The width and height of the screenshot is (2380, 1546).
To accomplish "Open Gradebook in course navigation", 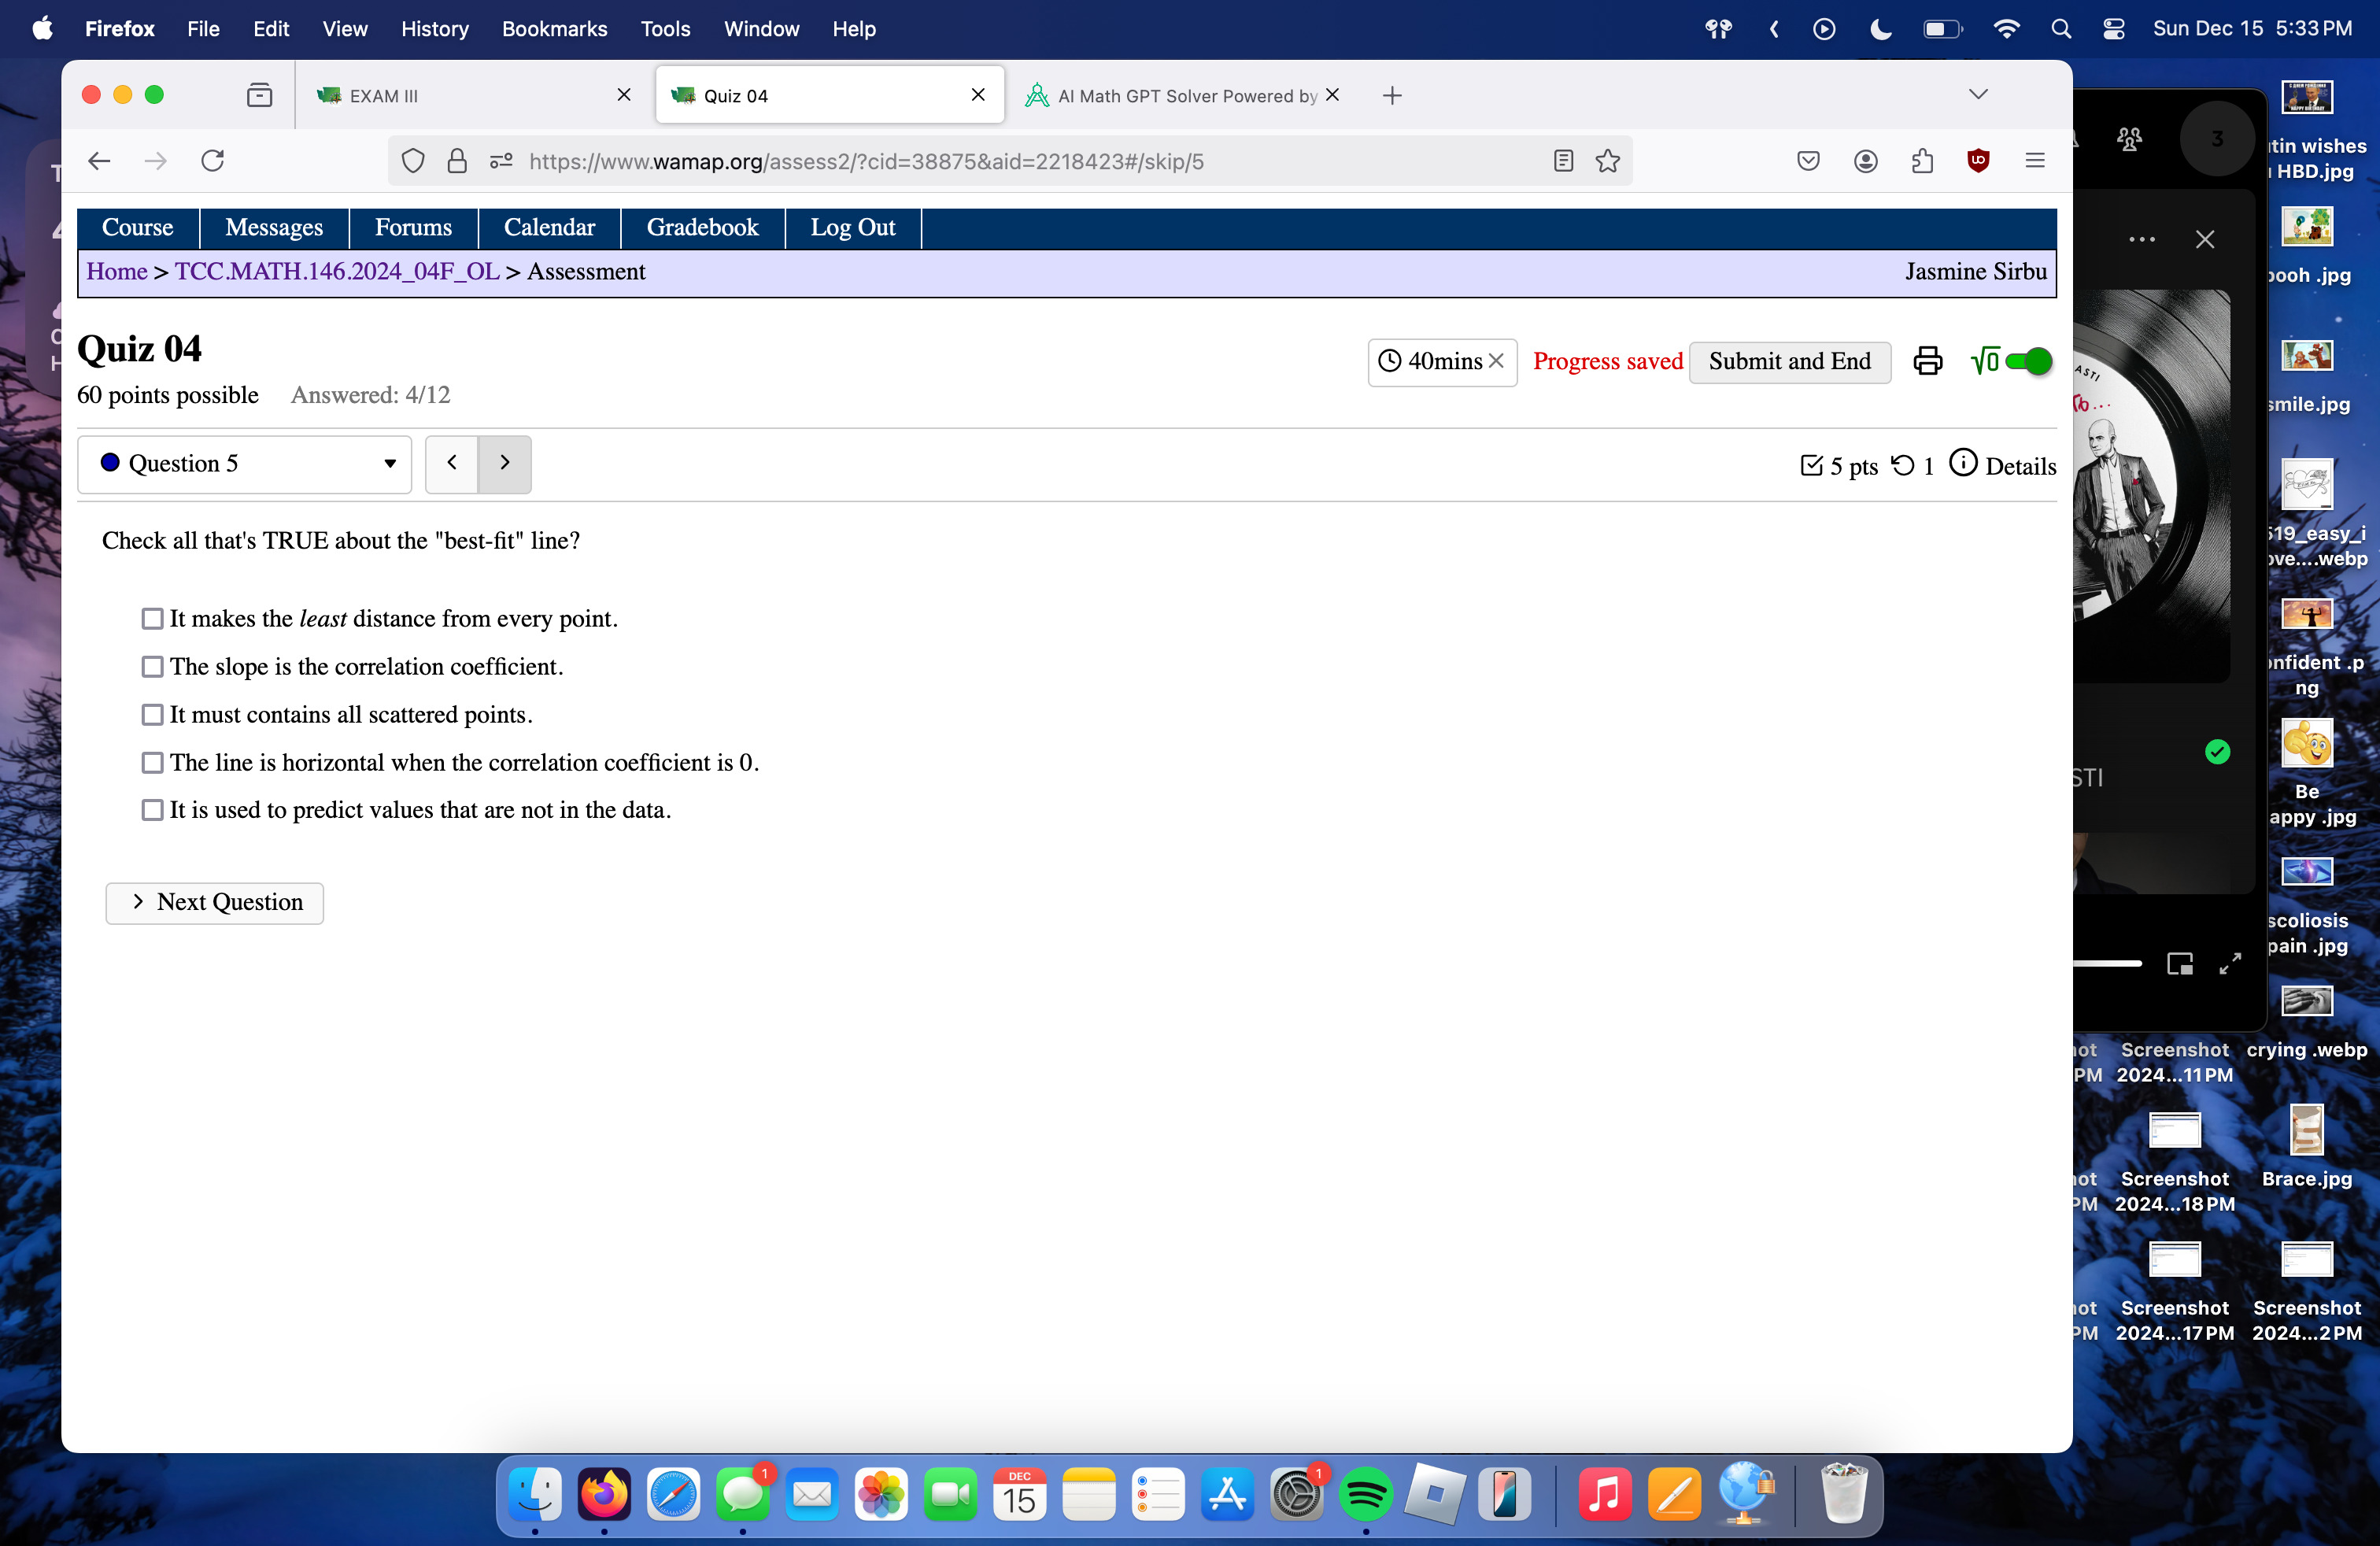I will [x=702, y=228].
